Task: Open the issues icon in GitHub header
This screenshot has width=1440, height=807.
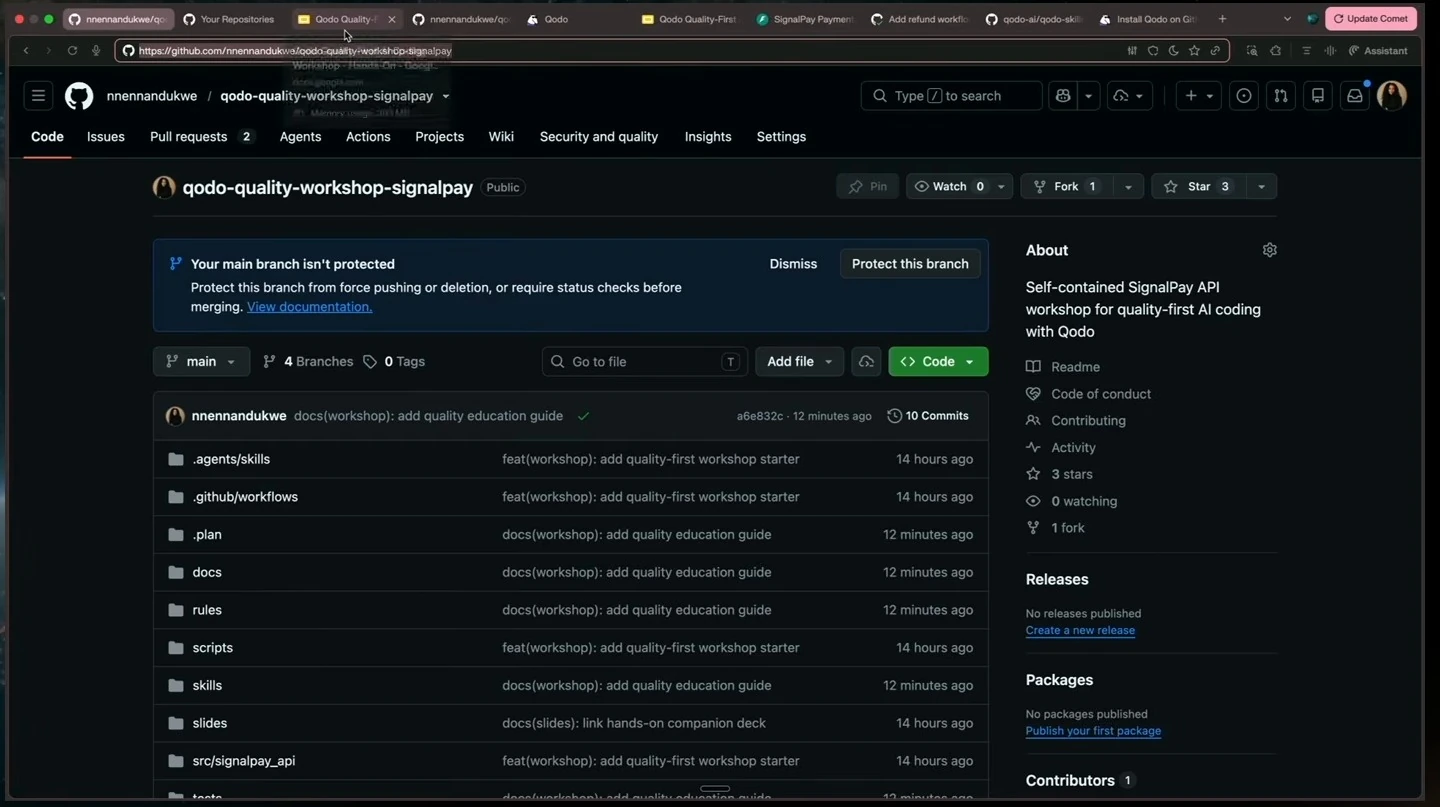Action: coord(1244,96)
